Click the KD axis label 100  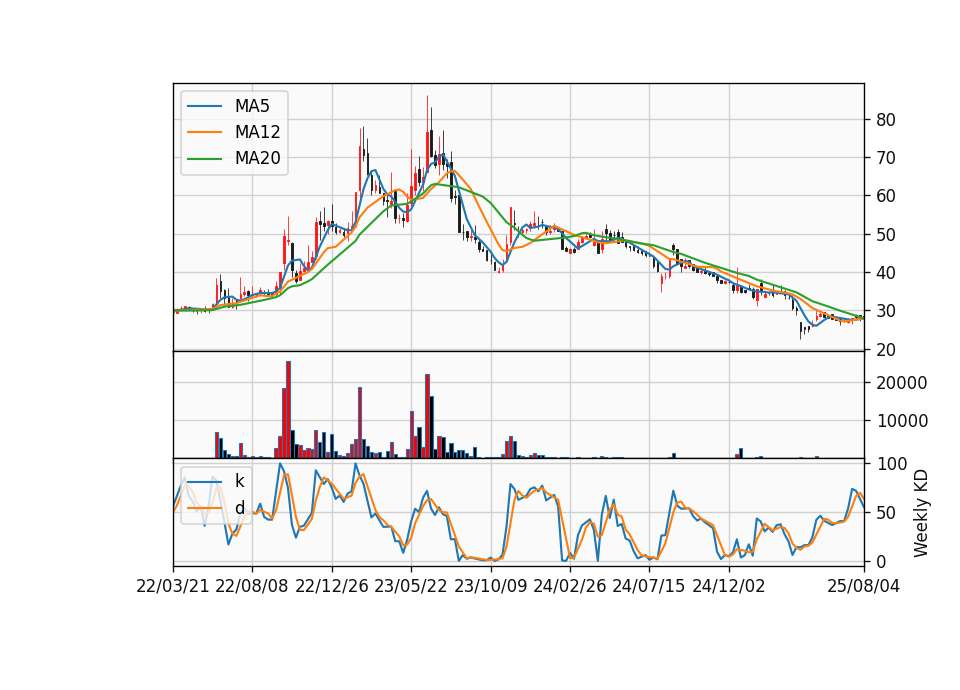tap(891, 464)
